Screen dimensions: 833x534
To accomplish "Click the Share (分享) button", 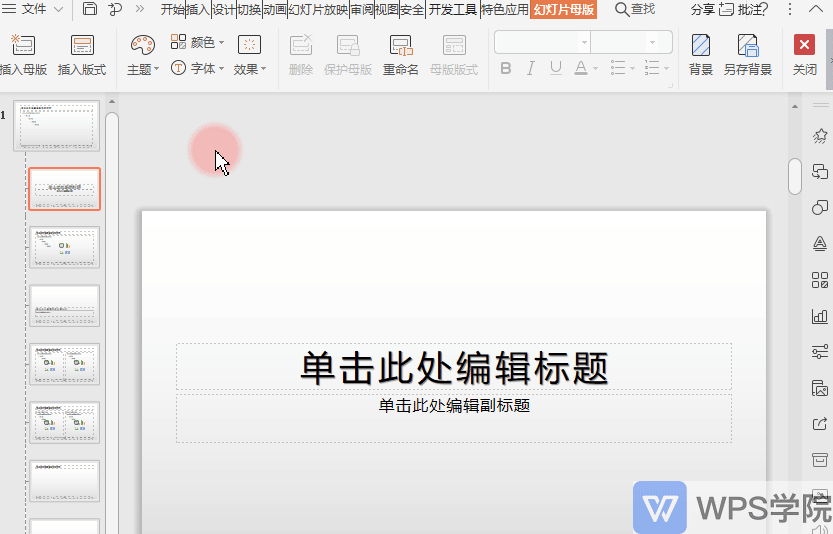I will pos(702,9).
